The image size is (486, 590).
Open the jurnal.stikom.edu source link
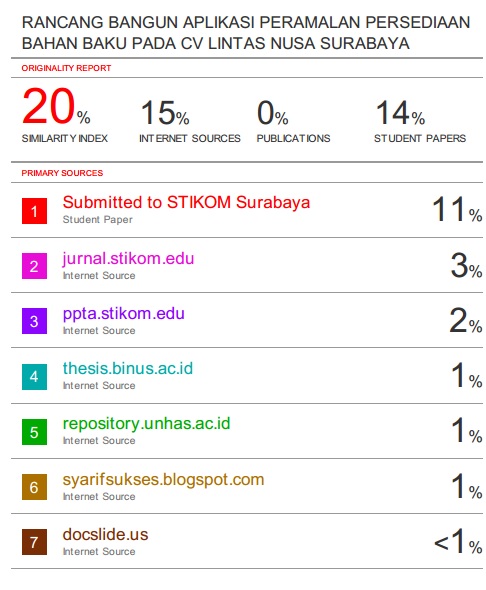pos(128,258)
